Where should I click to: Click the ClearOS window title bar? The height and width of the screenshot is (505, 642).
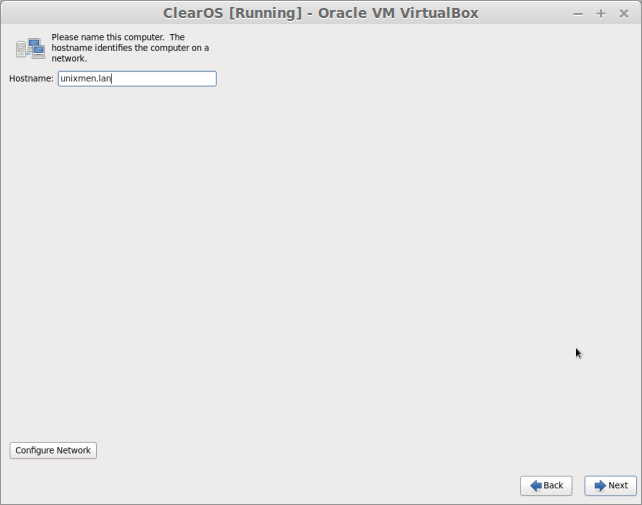point(321,13)
